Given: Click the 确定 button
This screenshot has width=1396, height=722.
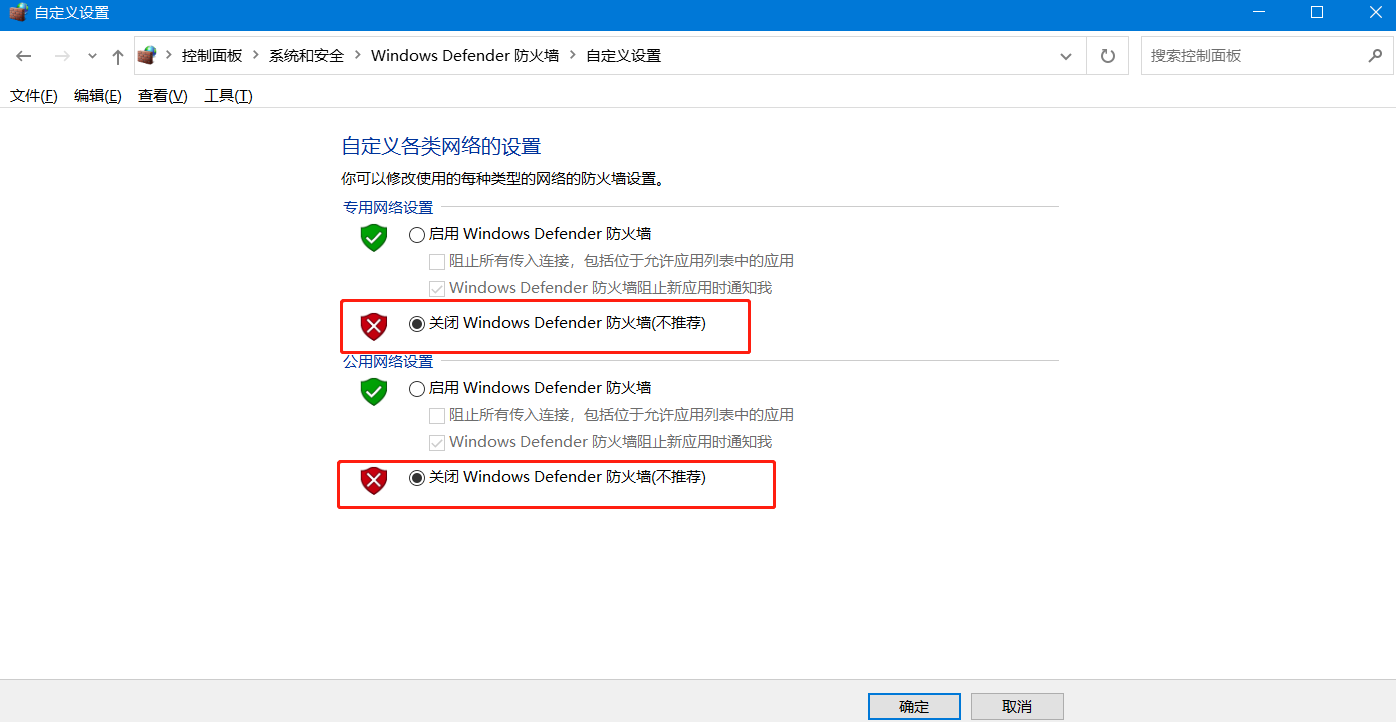Looking at the screenshot, I should pos(914,706).
